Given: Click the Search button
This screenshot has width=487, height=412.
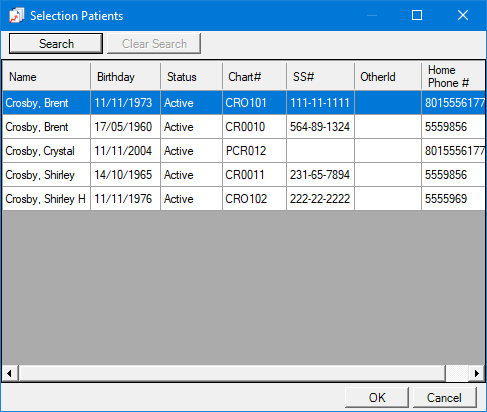Looking at the screenshot, I should click(56, 43).
